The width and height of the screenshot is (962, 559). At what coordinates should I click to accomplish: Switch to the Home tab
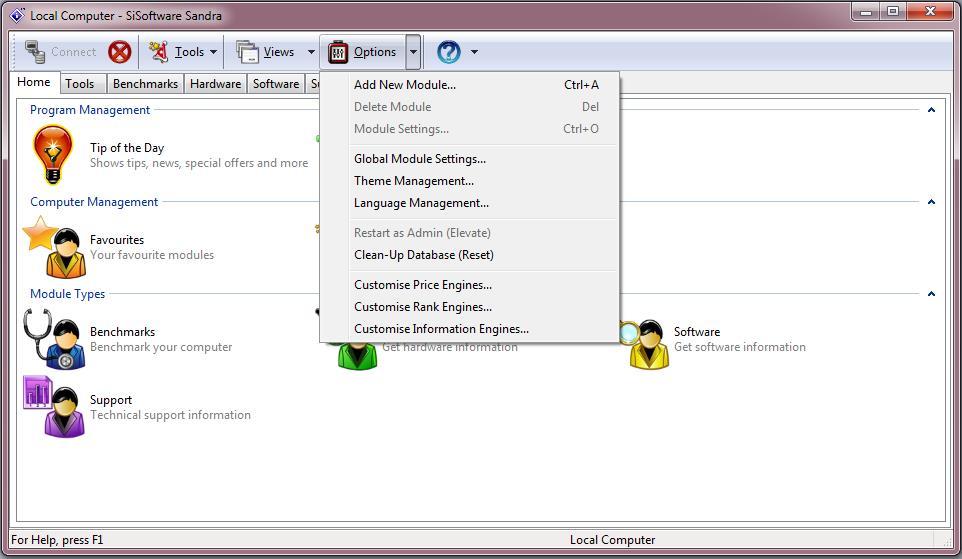coord(34,82)
